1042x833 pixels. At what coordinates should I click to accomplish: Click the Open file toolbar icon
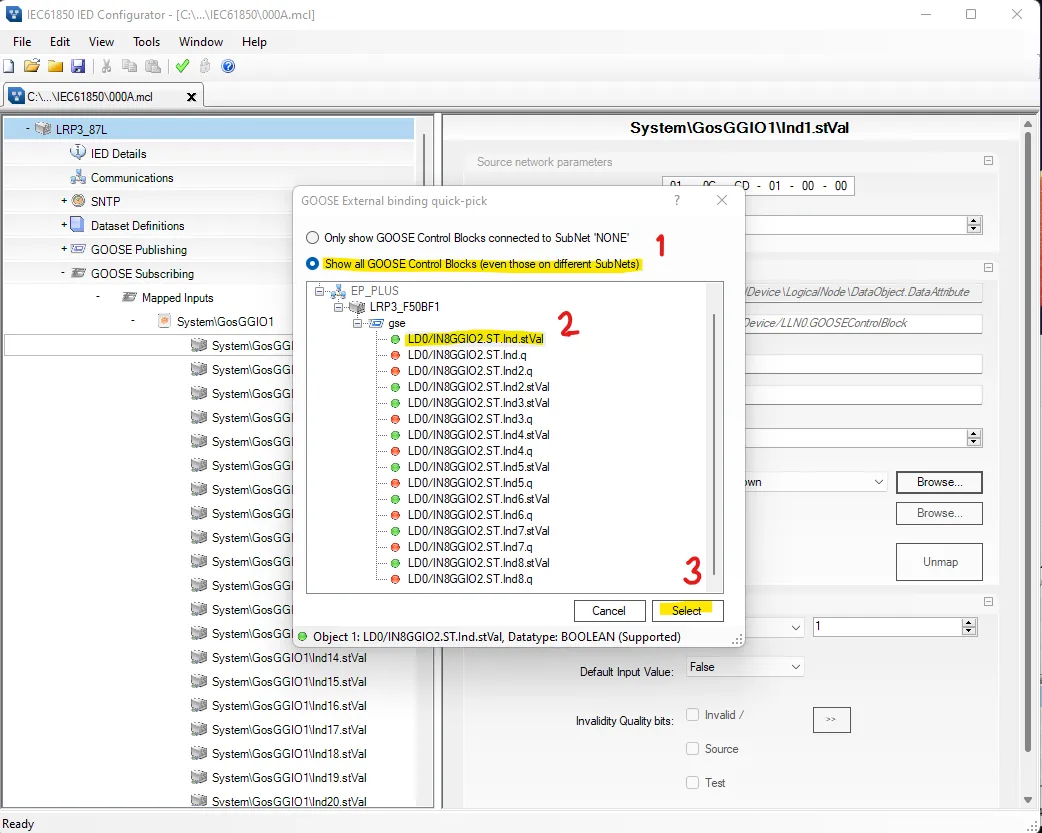coord(32,66)
